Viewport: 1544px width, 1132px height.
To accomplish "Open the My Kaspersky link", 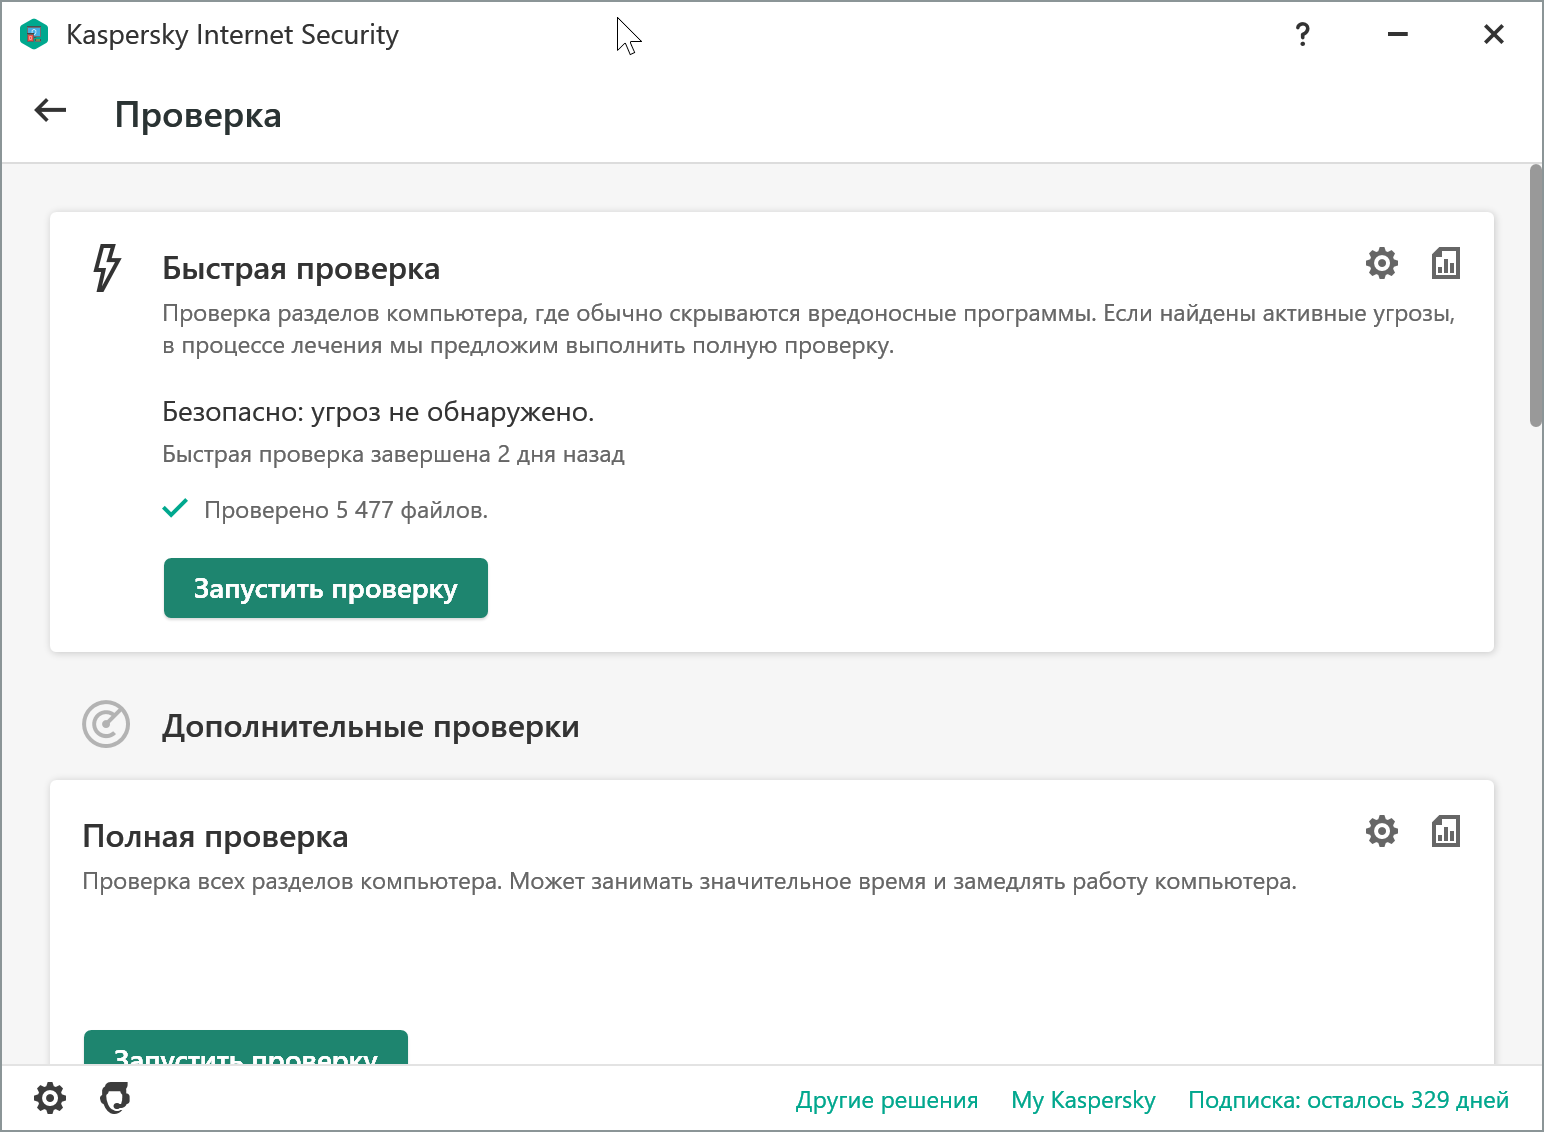I will coord(1083,1100).
